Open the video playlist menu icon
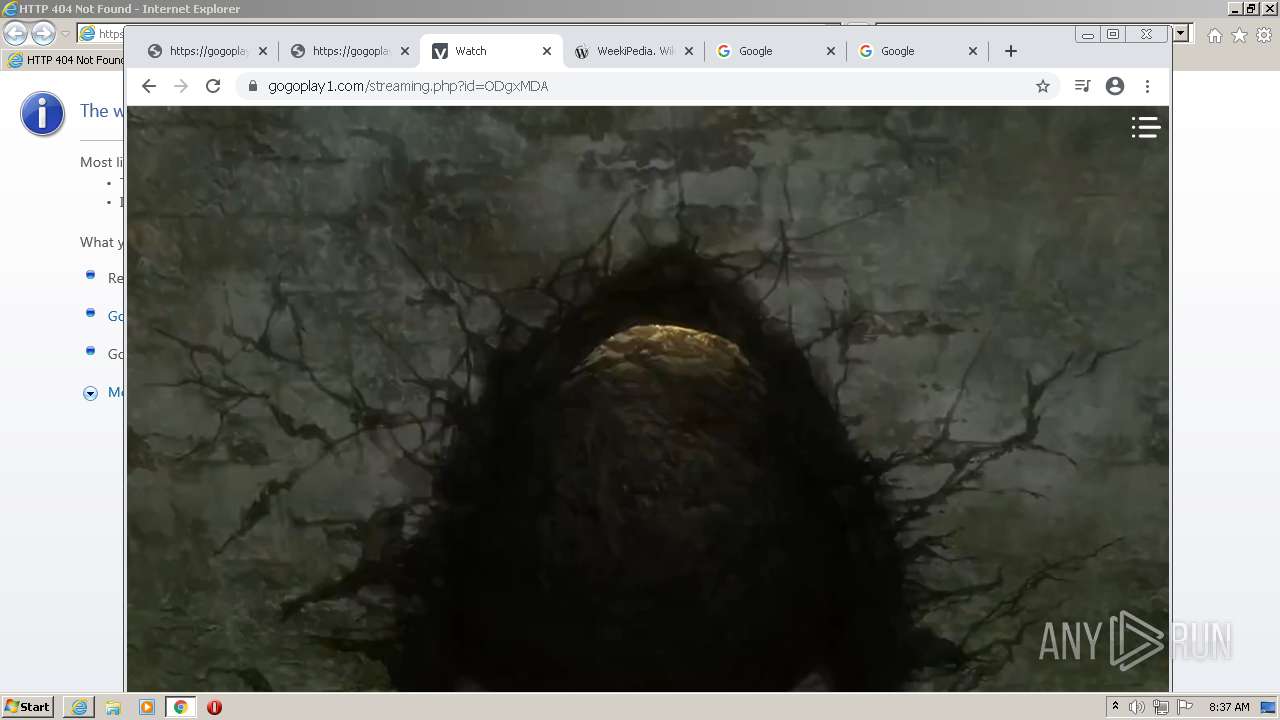This screenshot has width=1280, height=720. 1145,127
